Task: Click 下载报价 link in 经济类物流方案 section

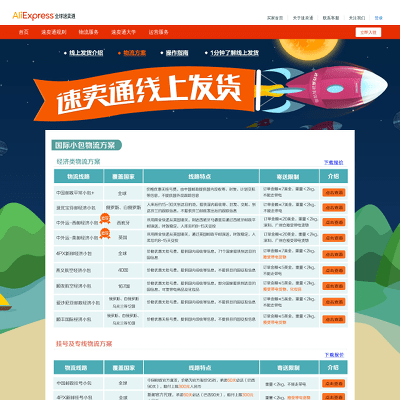Action: pos(334,162)
